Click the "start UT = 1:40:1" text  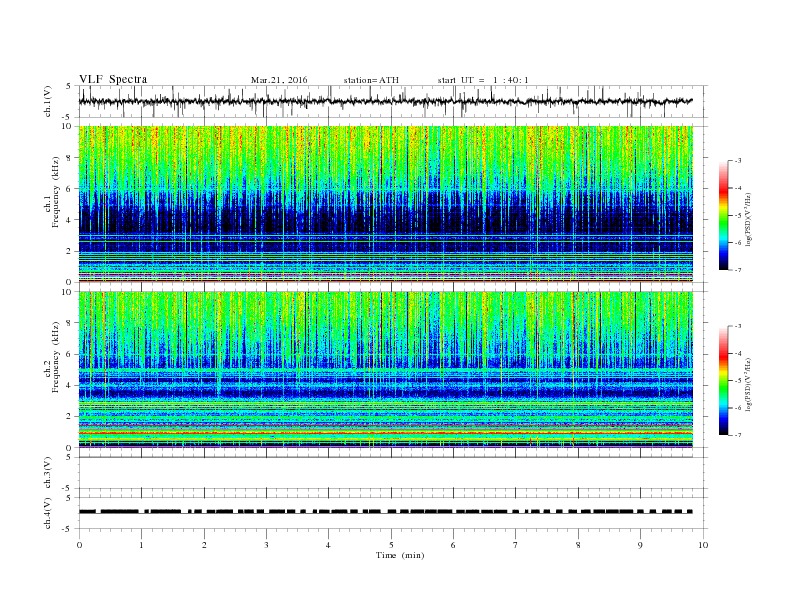click(x=483, y=80)
